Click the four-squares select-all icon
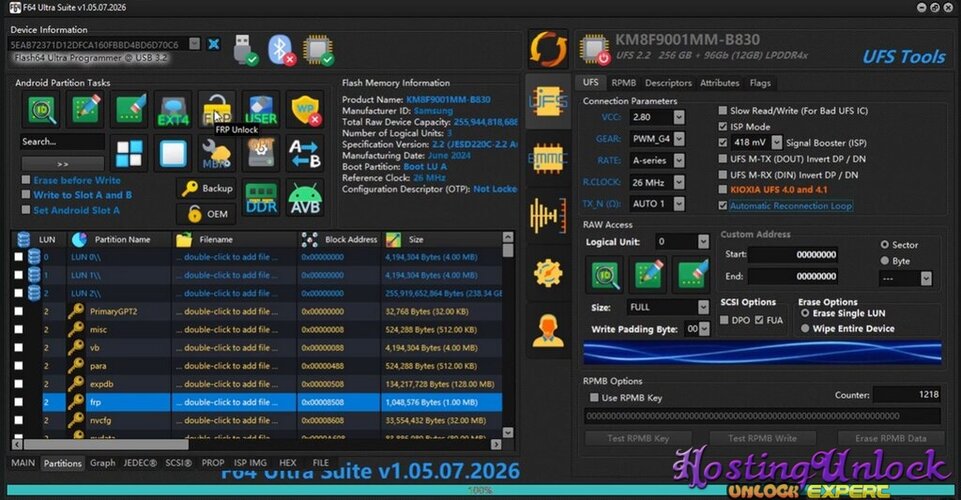Image resolution: width=961 pixels, height=500 pixels. pyautogui.click(x=129, y=153)
